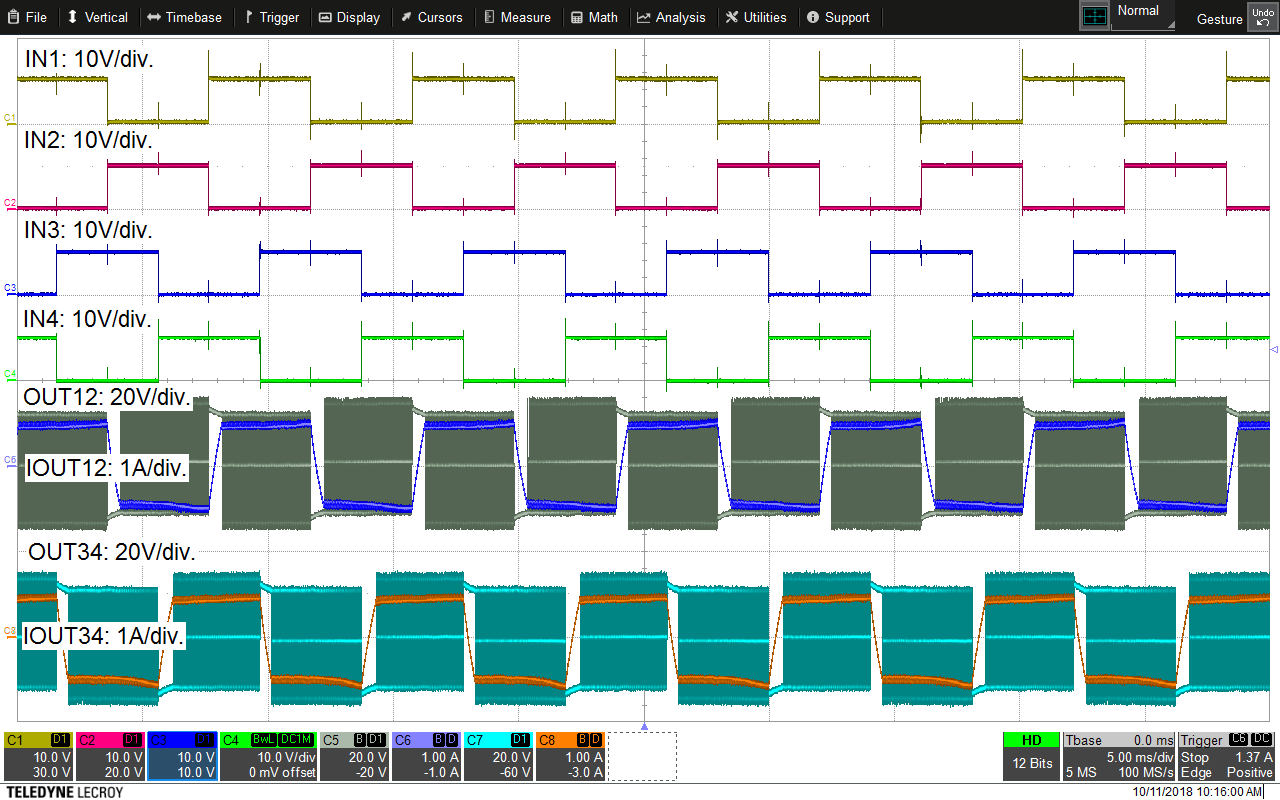Screen dimensions: 1280x800
Task: Toggle the C4 channel descriptor box
Action: [x=268, y=756]
